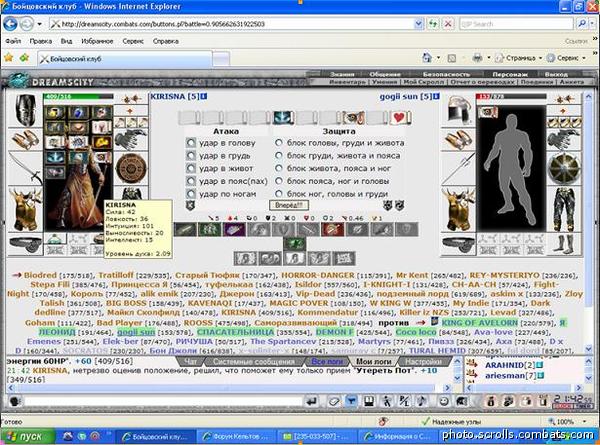
Task: Click 'Выход' to log out
Action: tap(556, 74)
